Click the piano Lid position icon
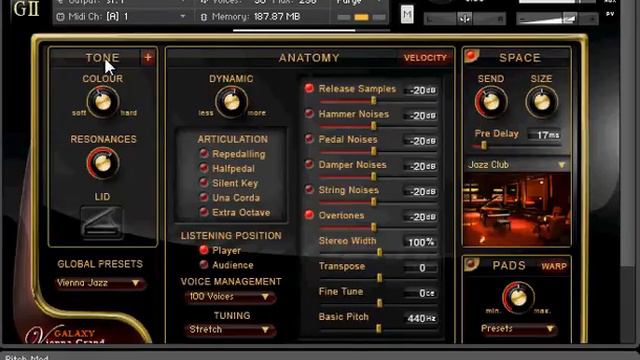The height and width of the screenshot is (360, 640). coord(102,222)
